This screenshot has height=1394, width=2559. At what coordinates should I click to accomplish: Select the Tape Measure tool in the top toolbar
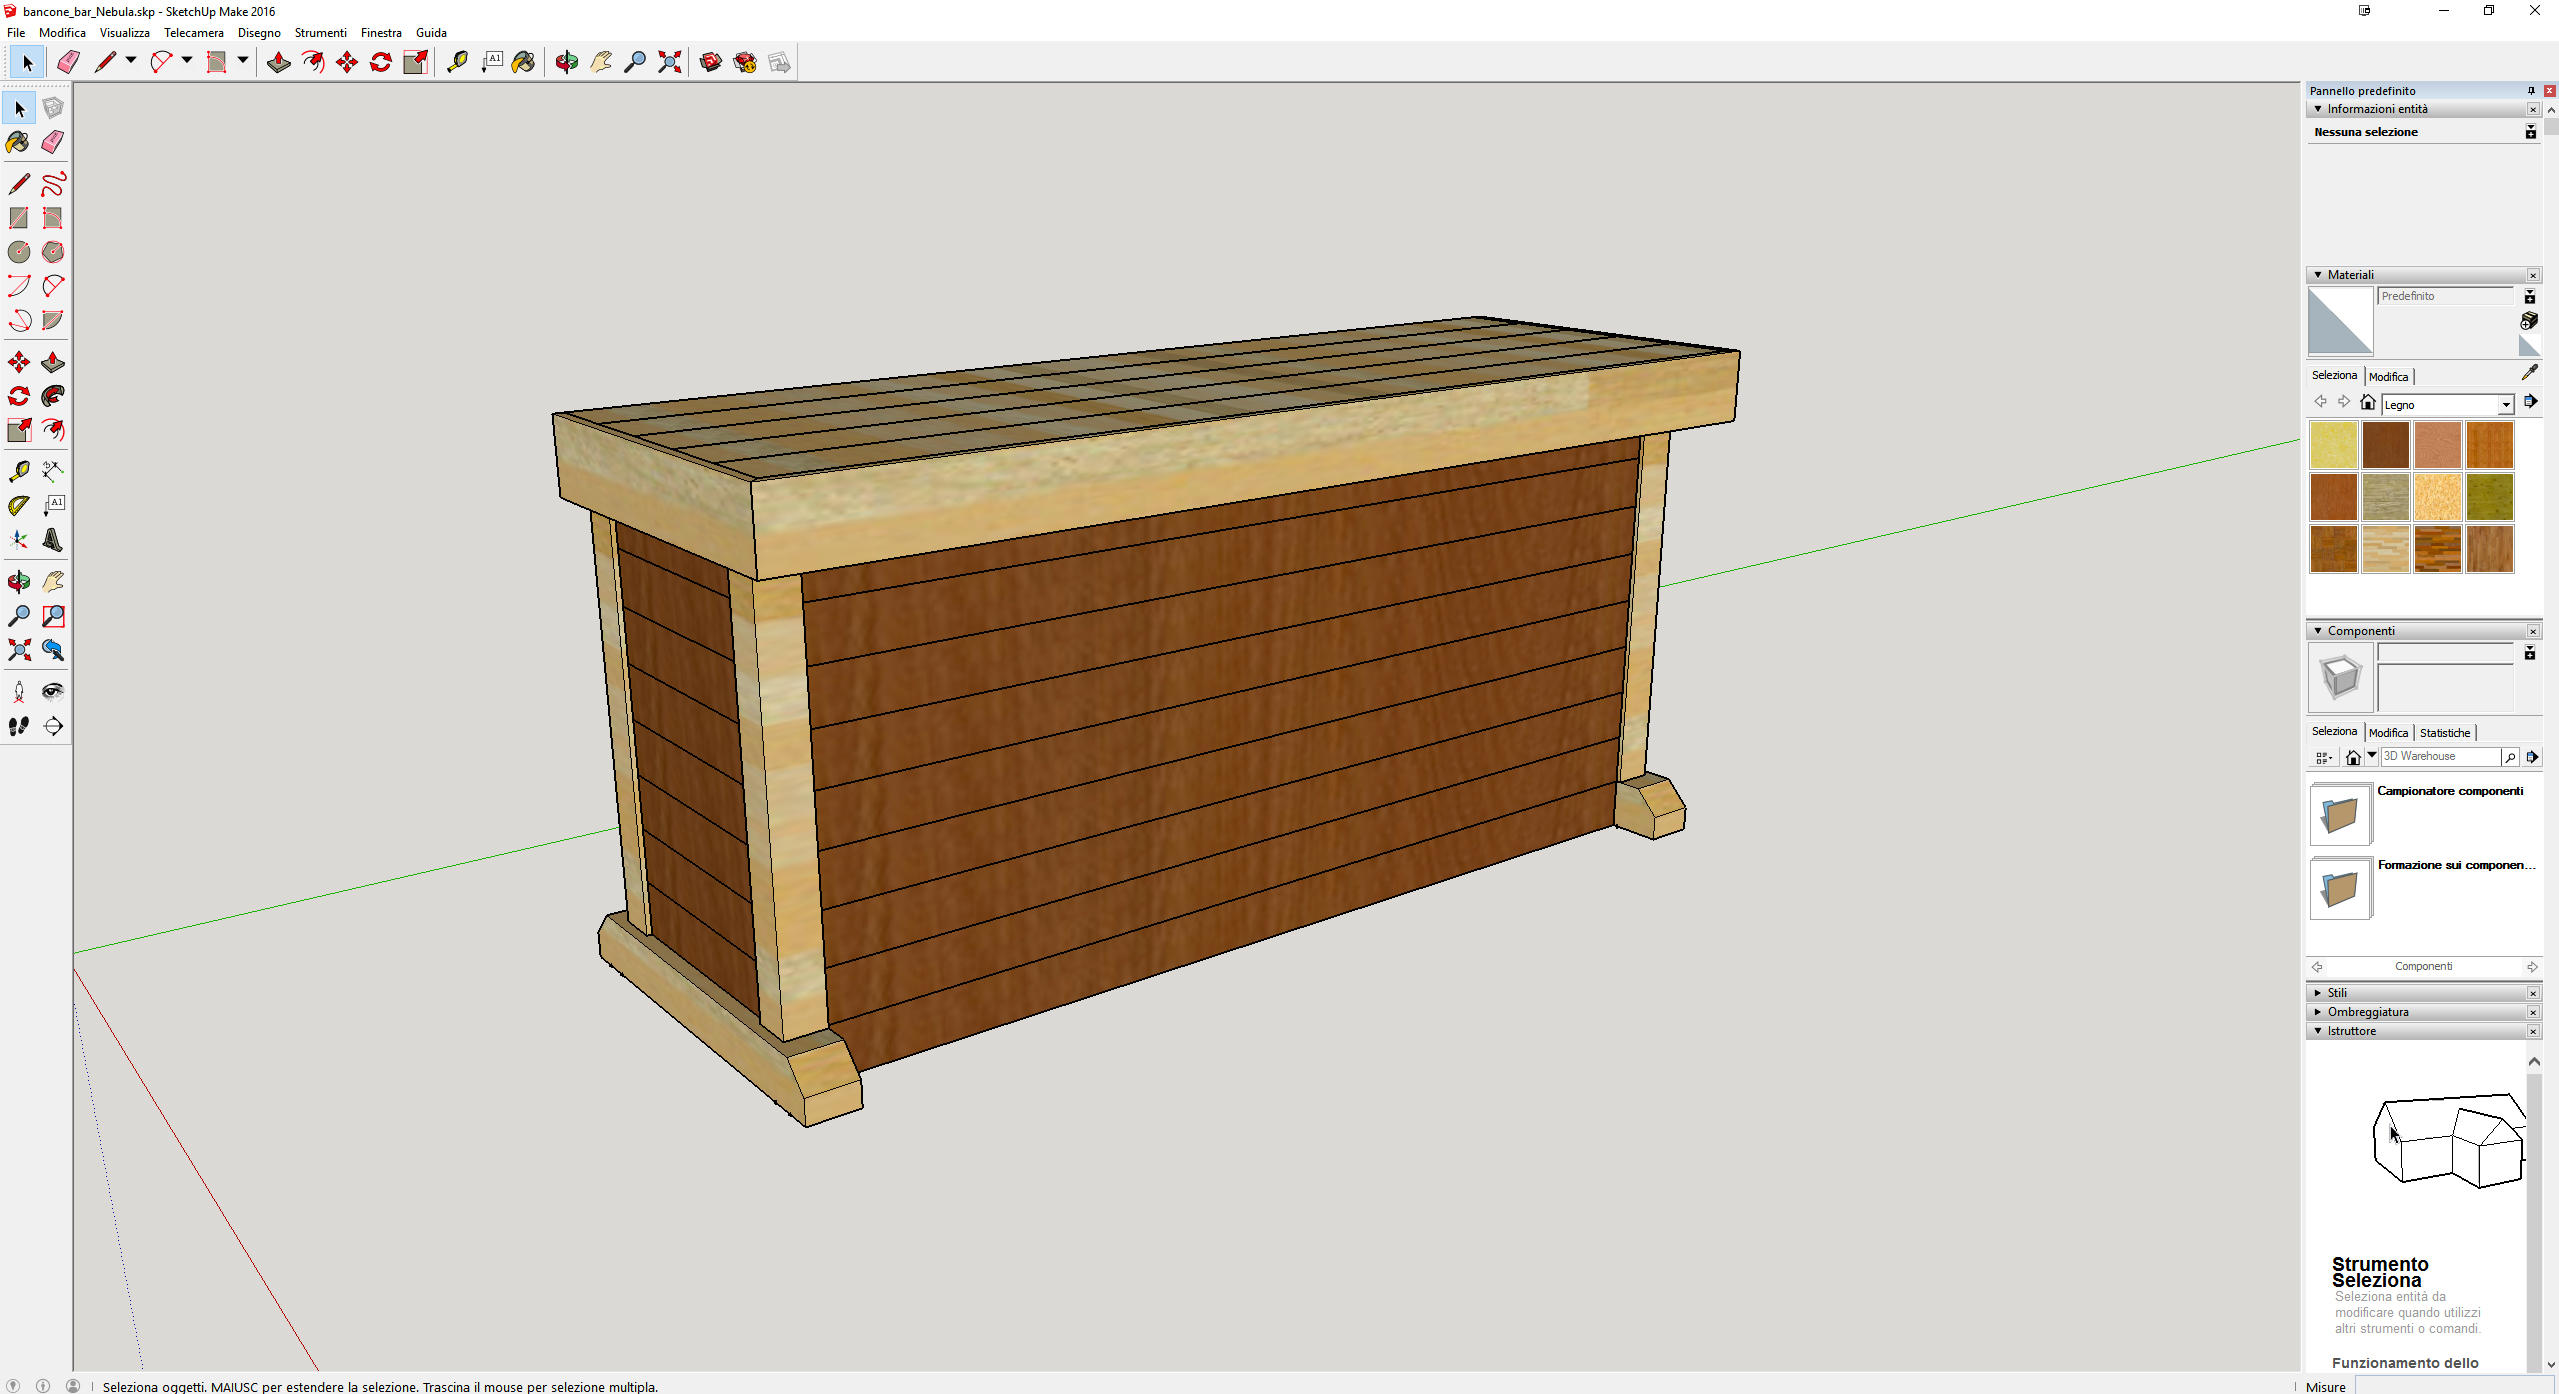[x=457, y=62]
